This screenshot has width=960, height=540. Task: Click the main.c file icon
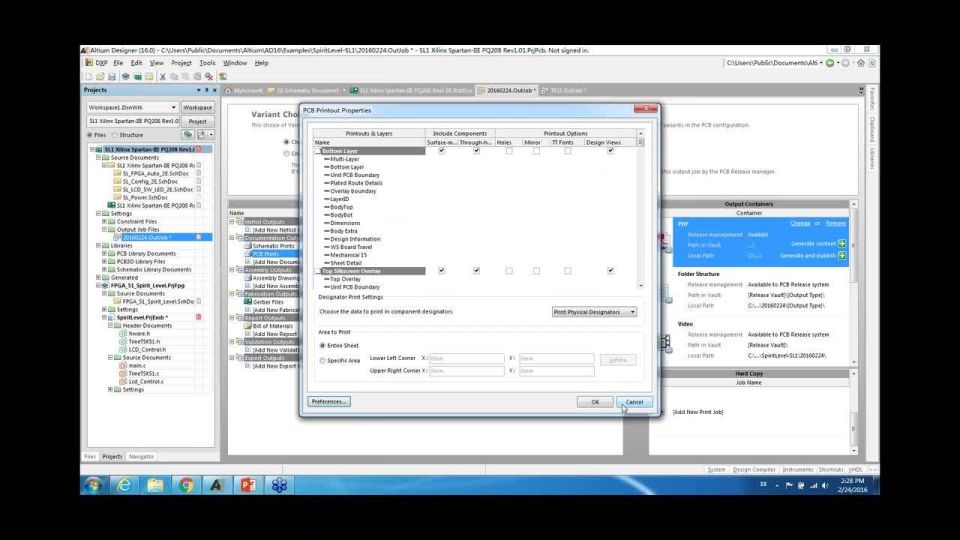(x=123, y=366)
